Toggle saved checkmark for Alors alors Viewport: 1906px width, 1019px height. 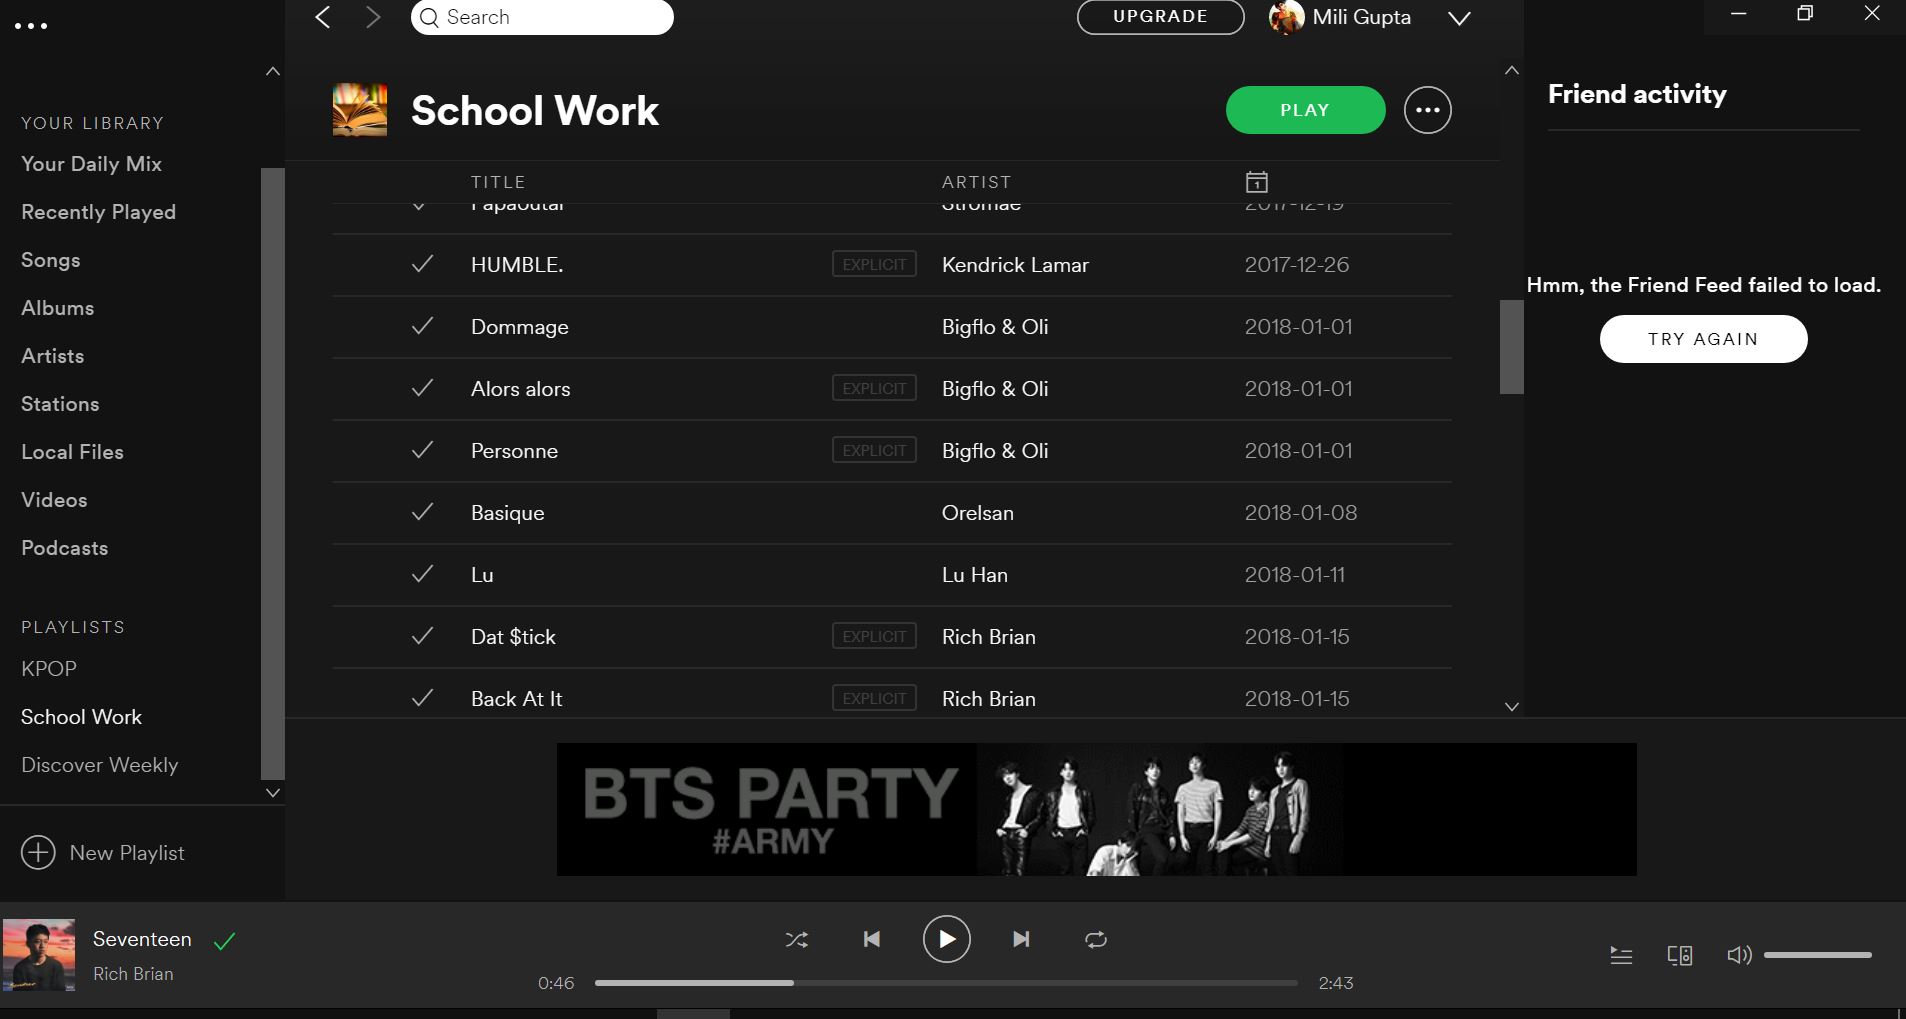[x=423, y=388]
